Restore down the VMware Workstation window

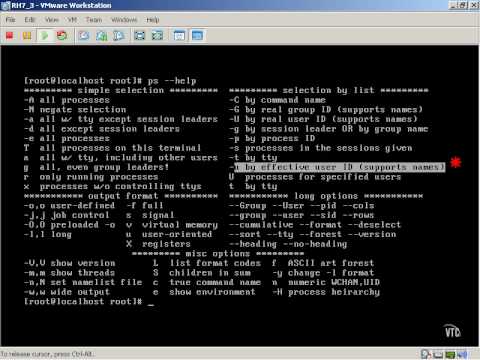click(x=463, y=5)
